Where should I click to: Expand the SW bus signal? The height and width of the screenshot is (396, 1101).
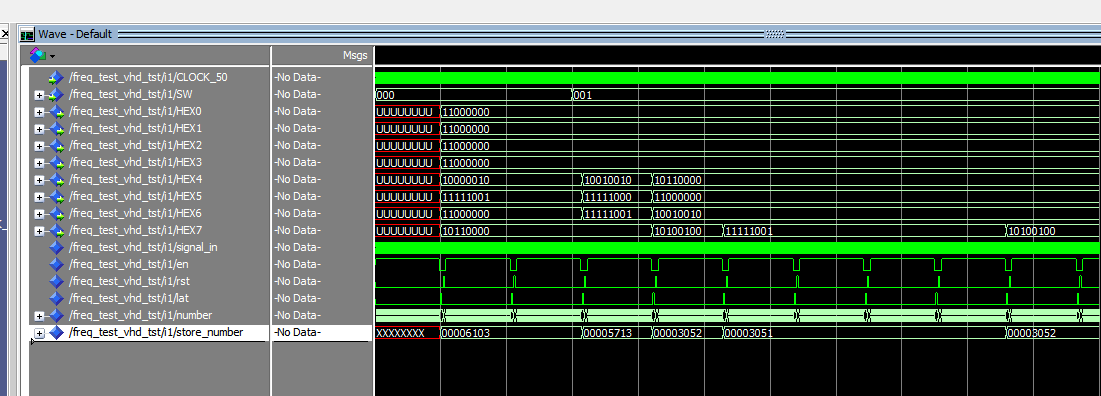click(x=39, y=95)
